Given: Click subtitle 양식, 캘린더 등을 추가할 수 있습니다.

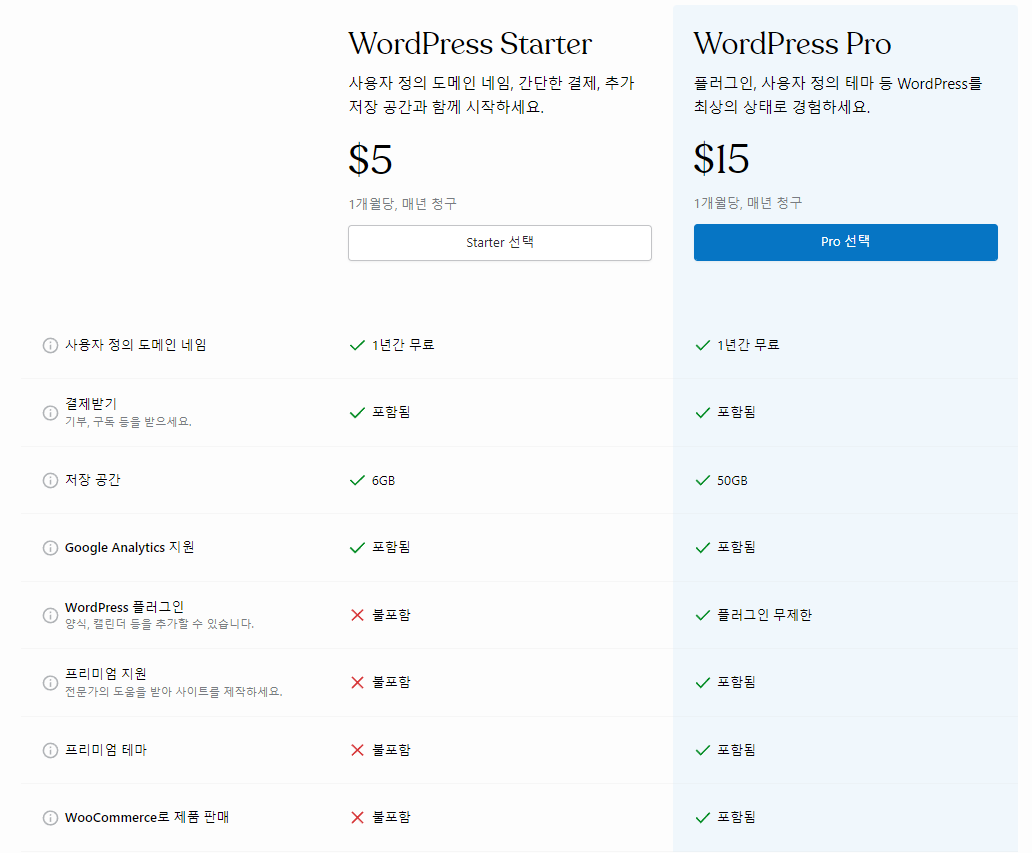Looking at the screenshot, I should tap(159, 624).
